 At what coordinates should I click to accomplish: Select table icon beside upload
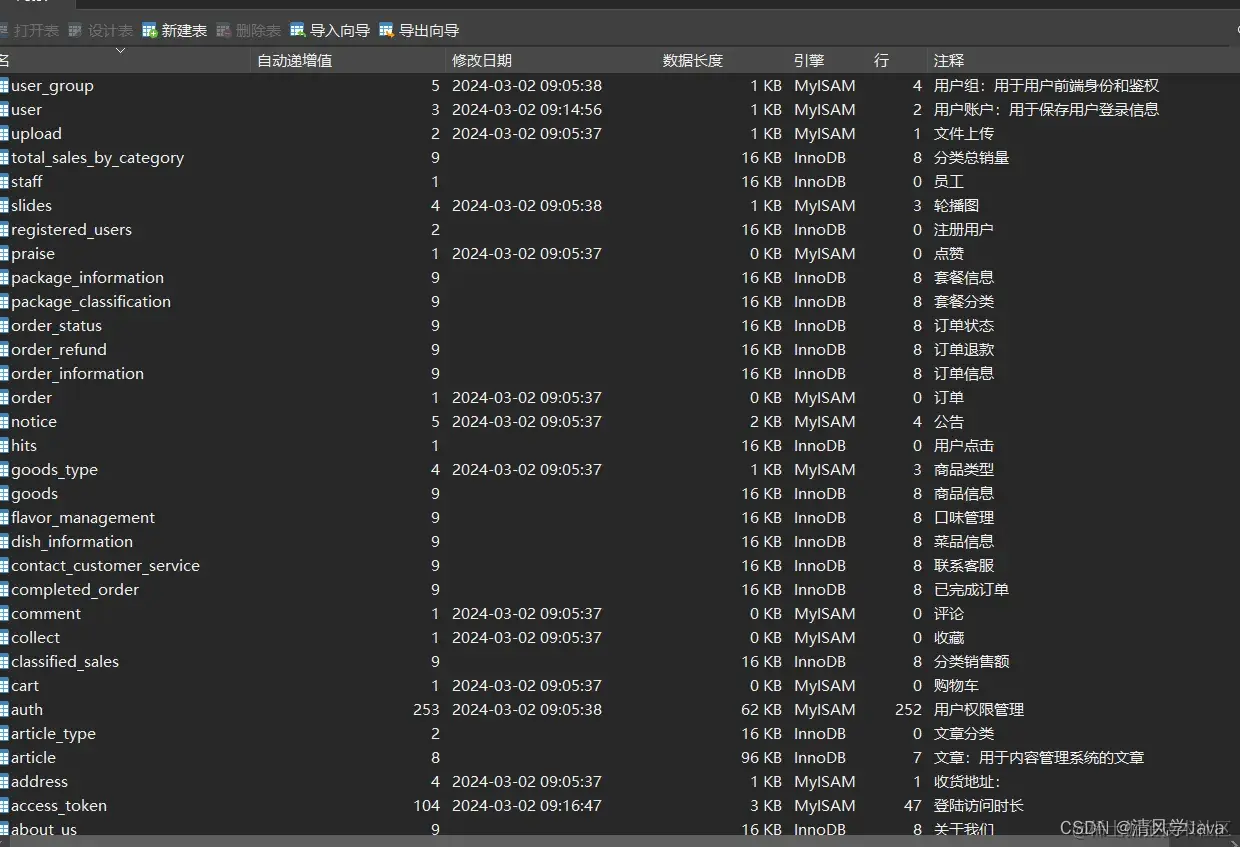pyautogui.click(x=4, y=134)
